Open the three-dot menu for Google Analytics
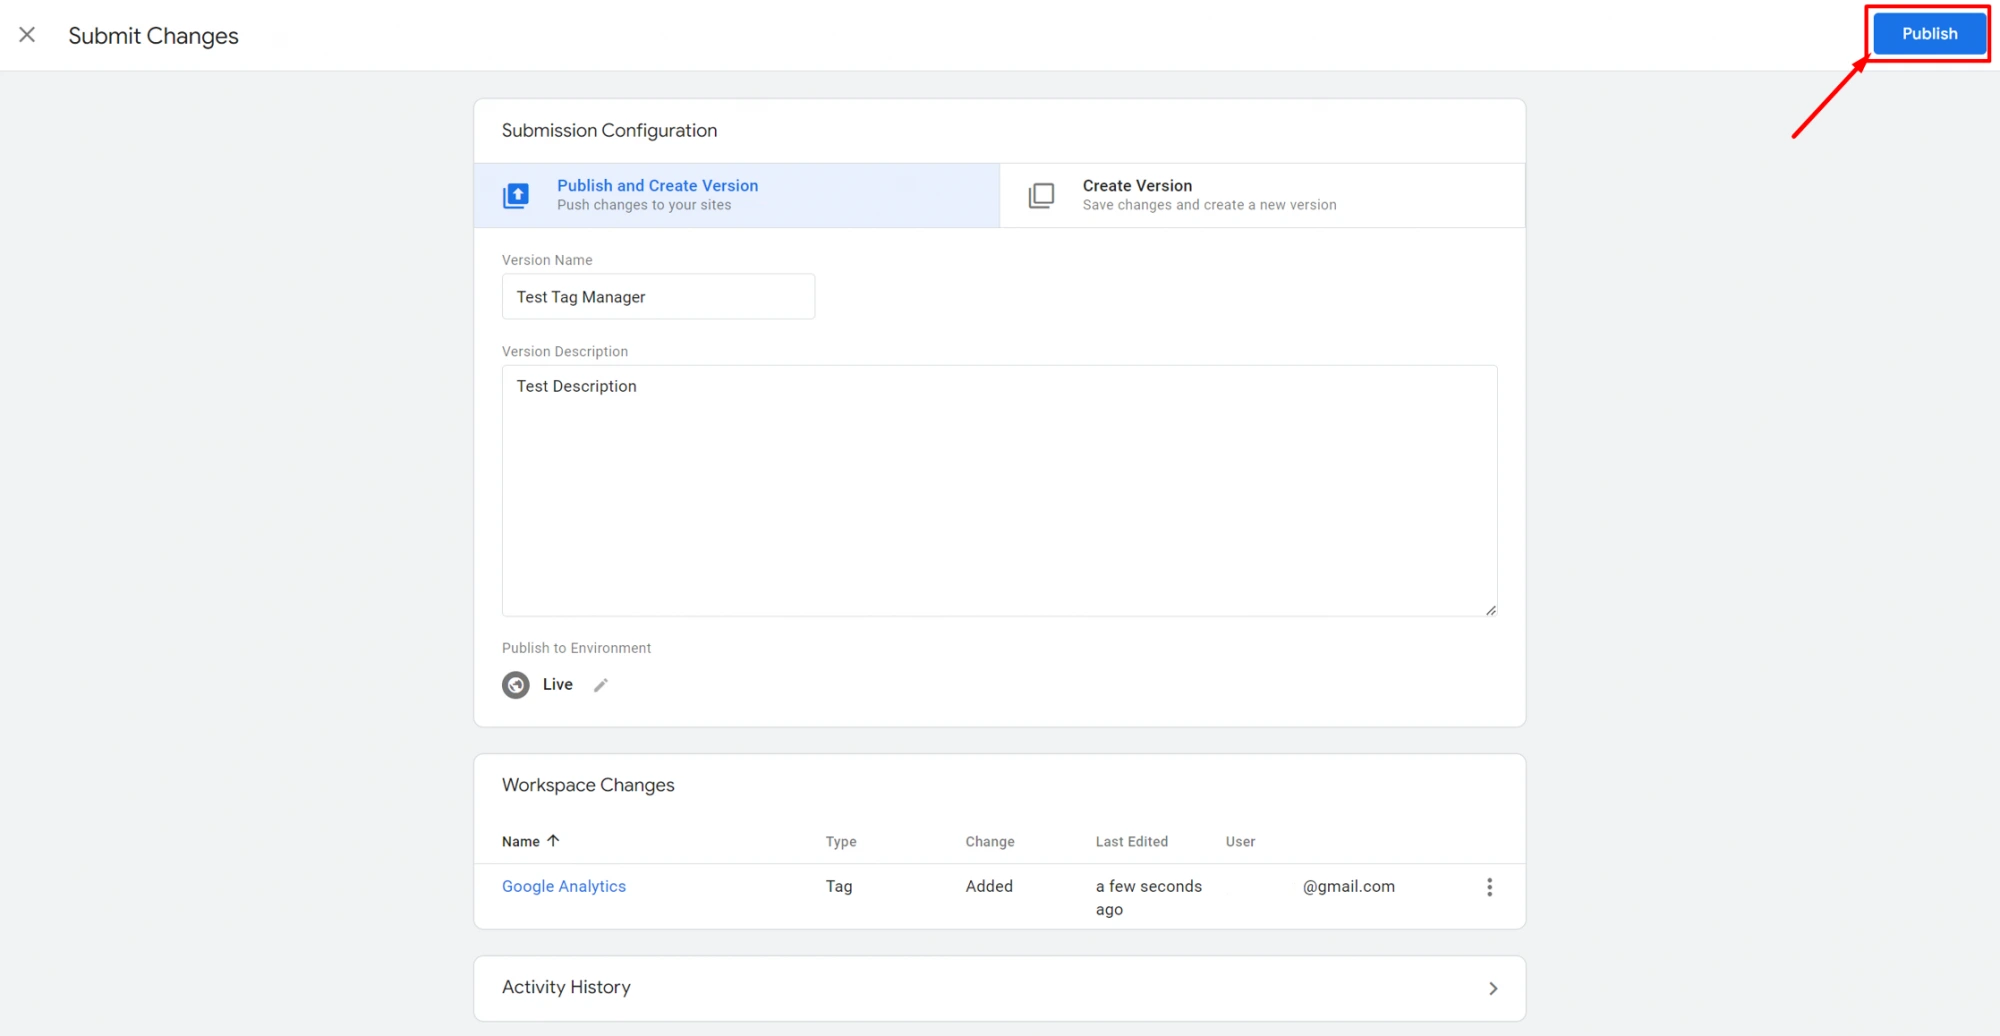This screenshot has width=2000, height=1036. point(1489,887)
